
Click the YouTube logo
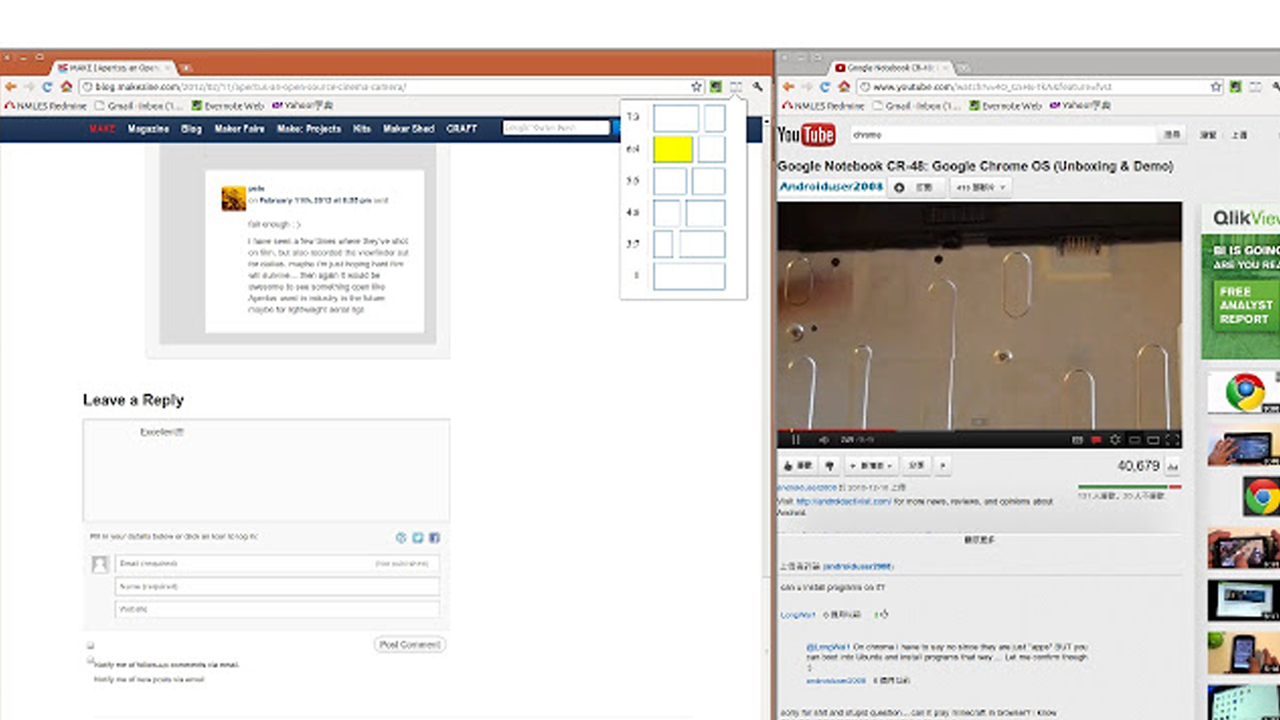tap(806, 135)
